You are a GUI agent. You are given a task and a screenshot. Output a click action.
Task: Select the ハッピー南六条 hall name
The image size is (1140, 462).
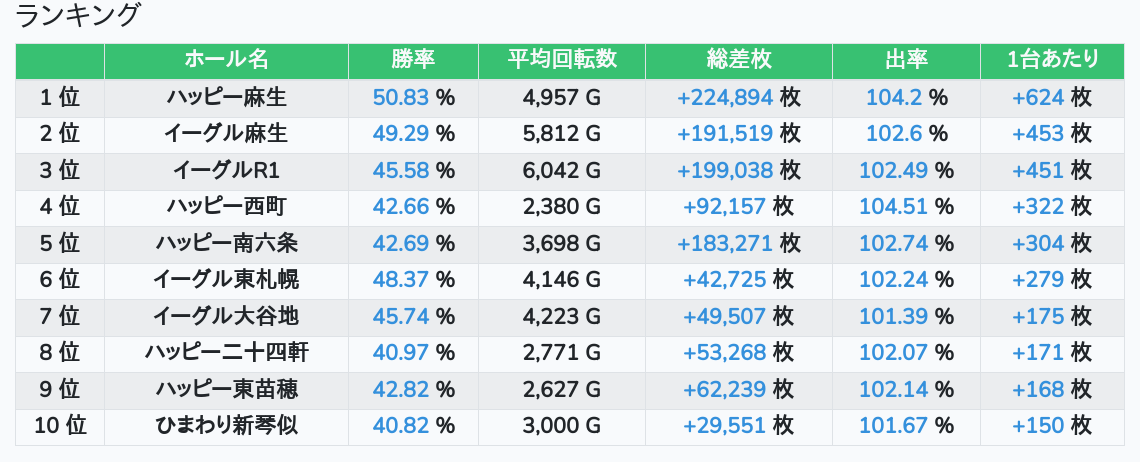(x=226, y=243)
